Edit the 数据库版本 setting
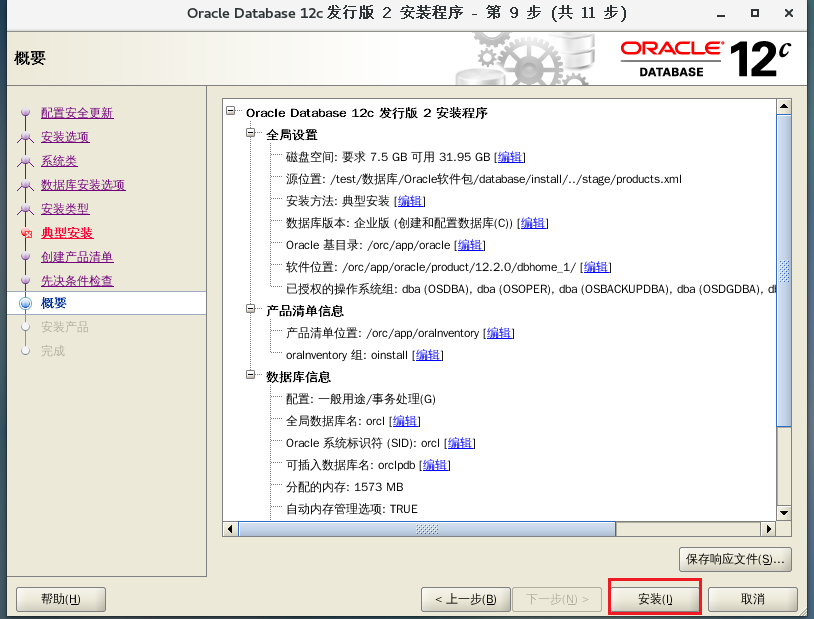814x619 pixels. tap(533, 223)
